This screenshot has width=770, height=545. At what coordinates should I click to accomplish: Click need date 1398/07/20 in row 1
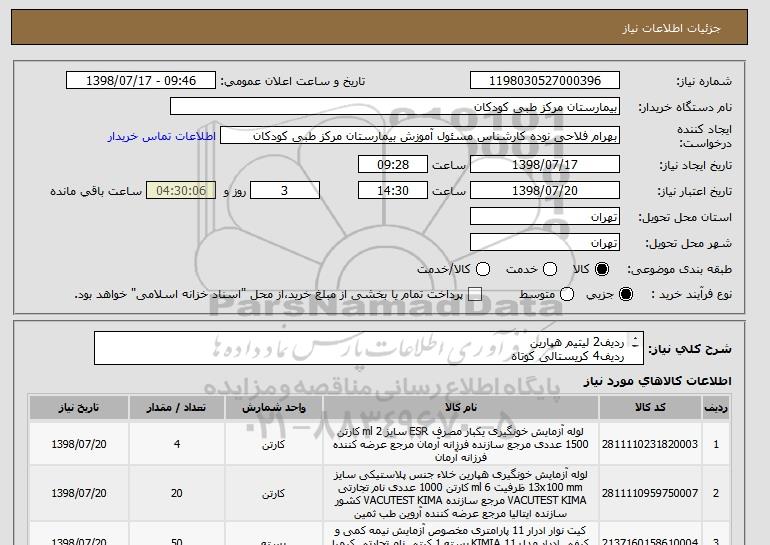point(79,444)
